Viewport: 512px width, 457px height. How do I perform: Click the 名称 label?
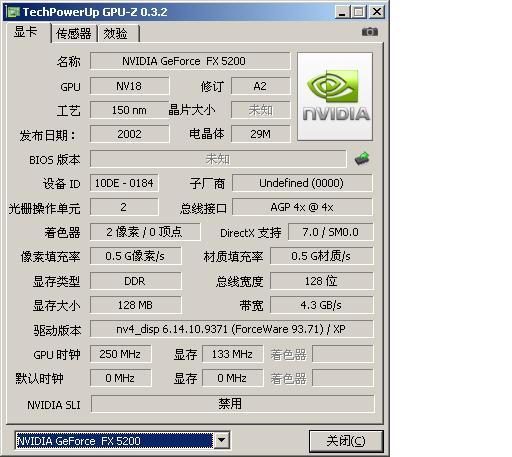click(x=69, y=62)
